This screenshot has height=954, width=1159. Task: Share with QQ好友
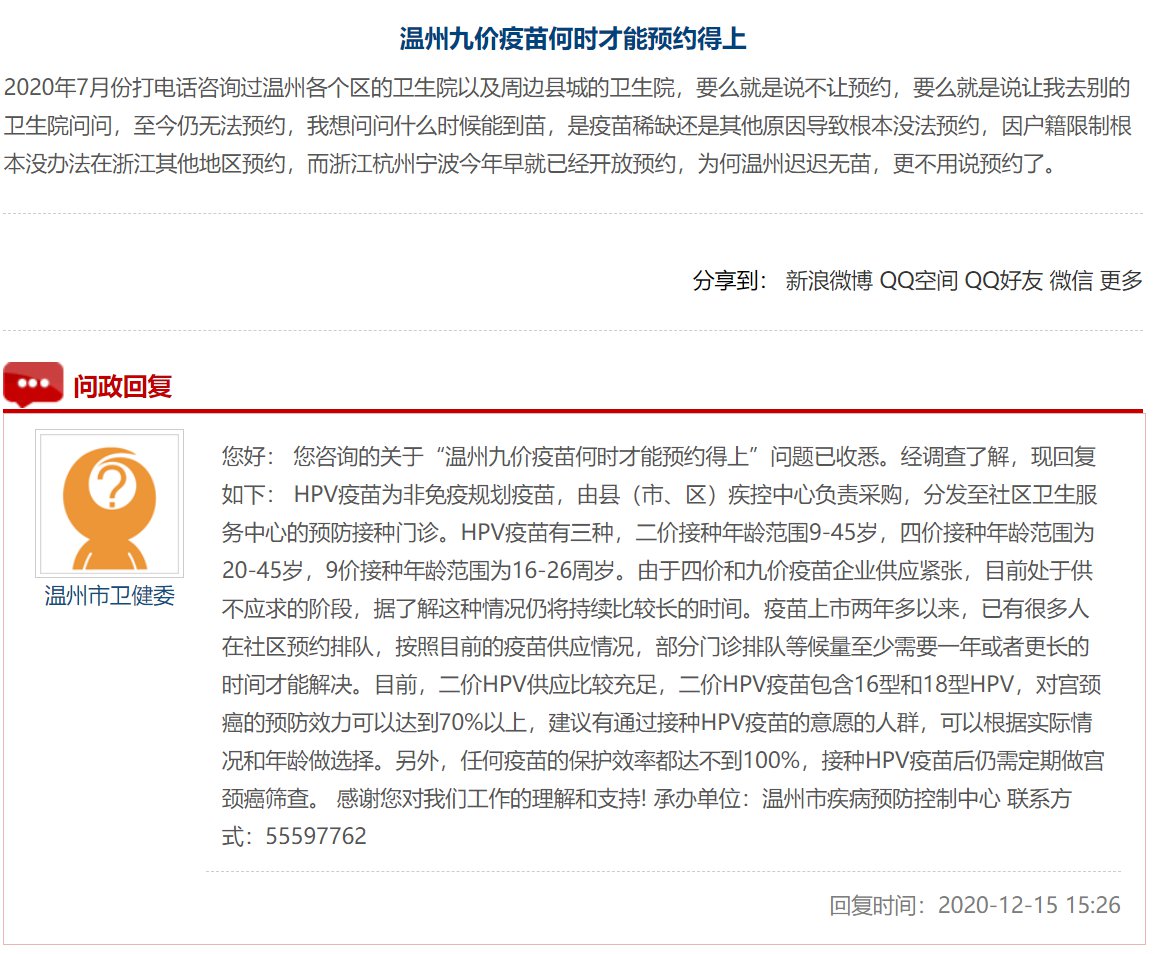[x=1003, y=281]
